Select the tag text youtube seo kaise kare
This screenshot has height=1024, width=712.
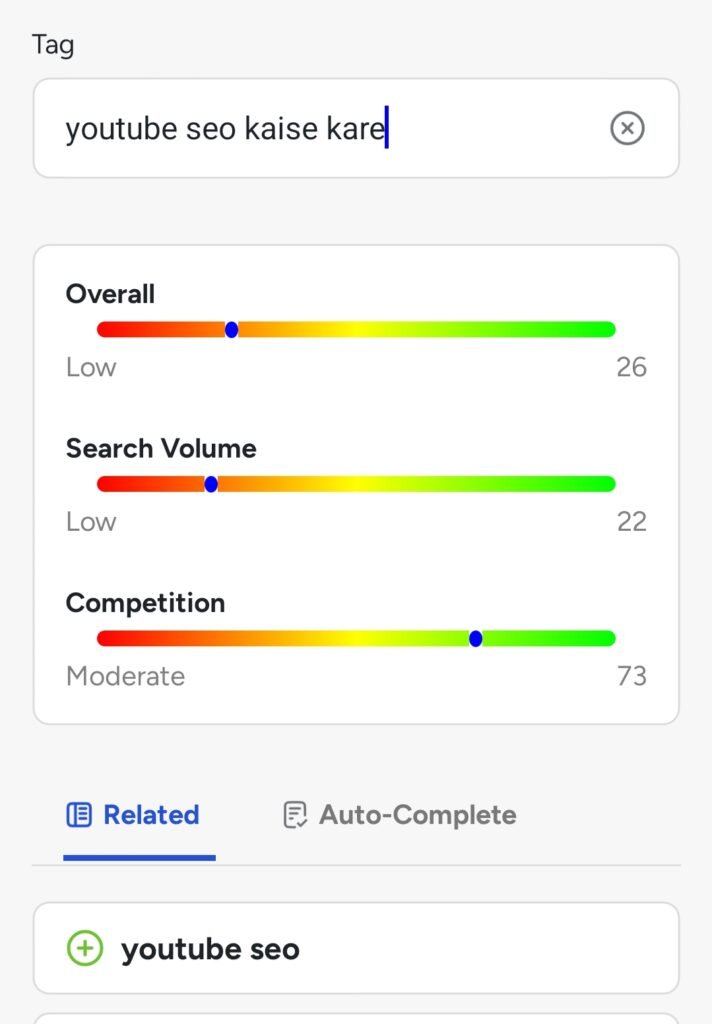[225, 128]
